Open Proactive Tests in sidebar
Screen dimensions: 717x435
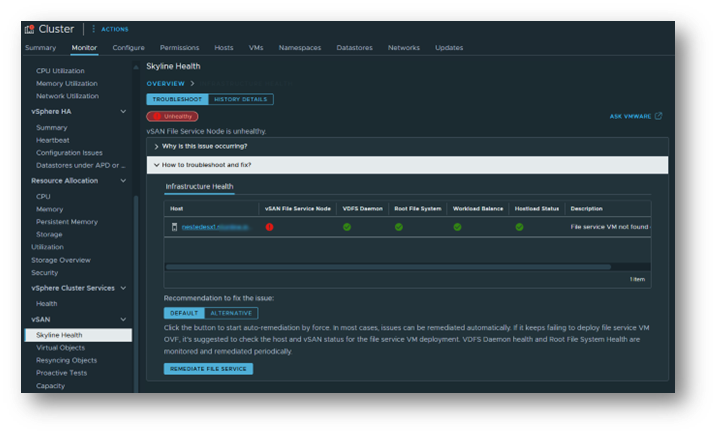(61, 373)
